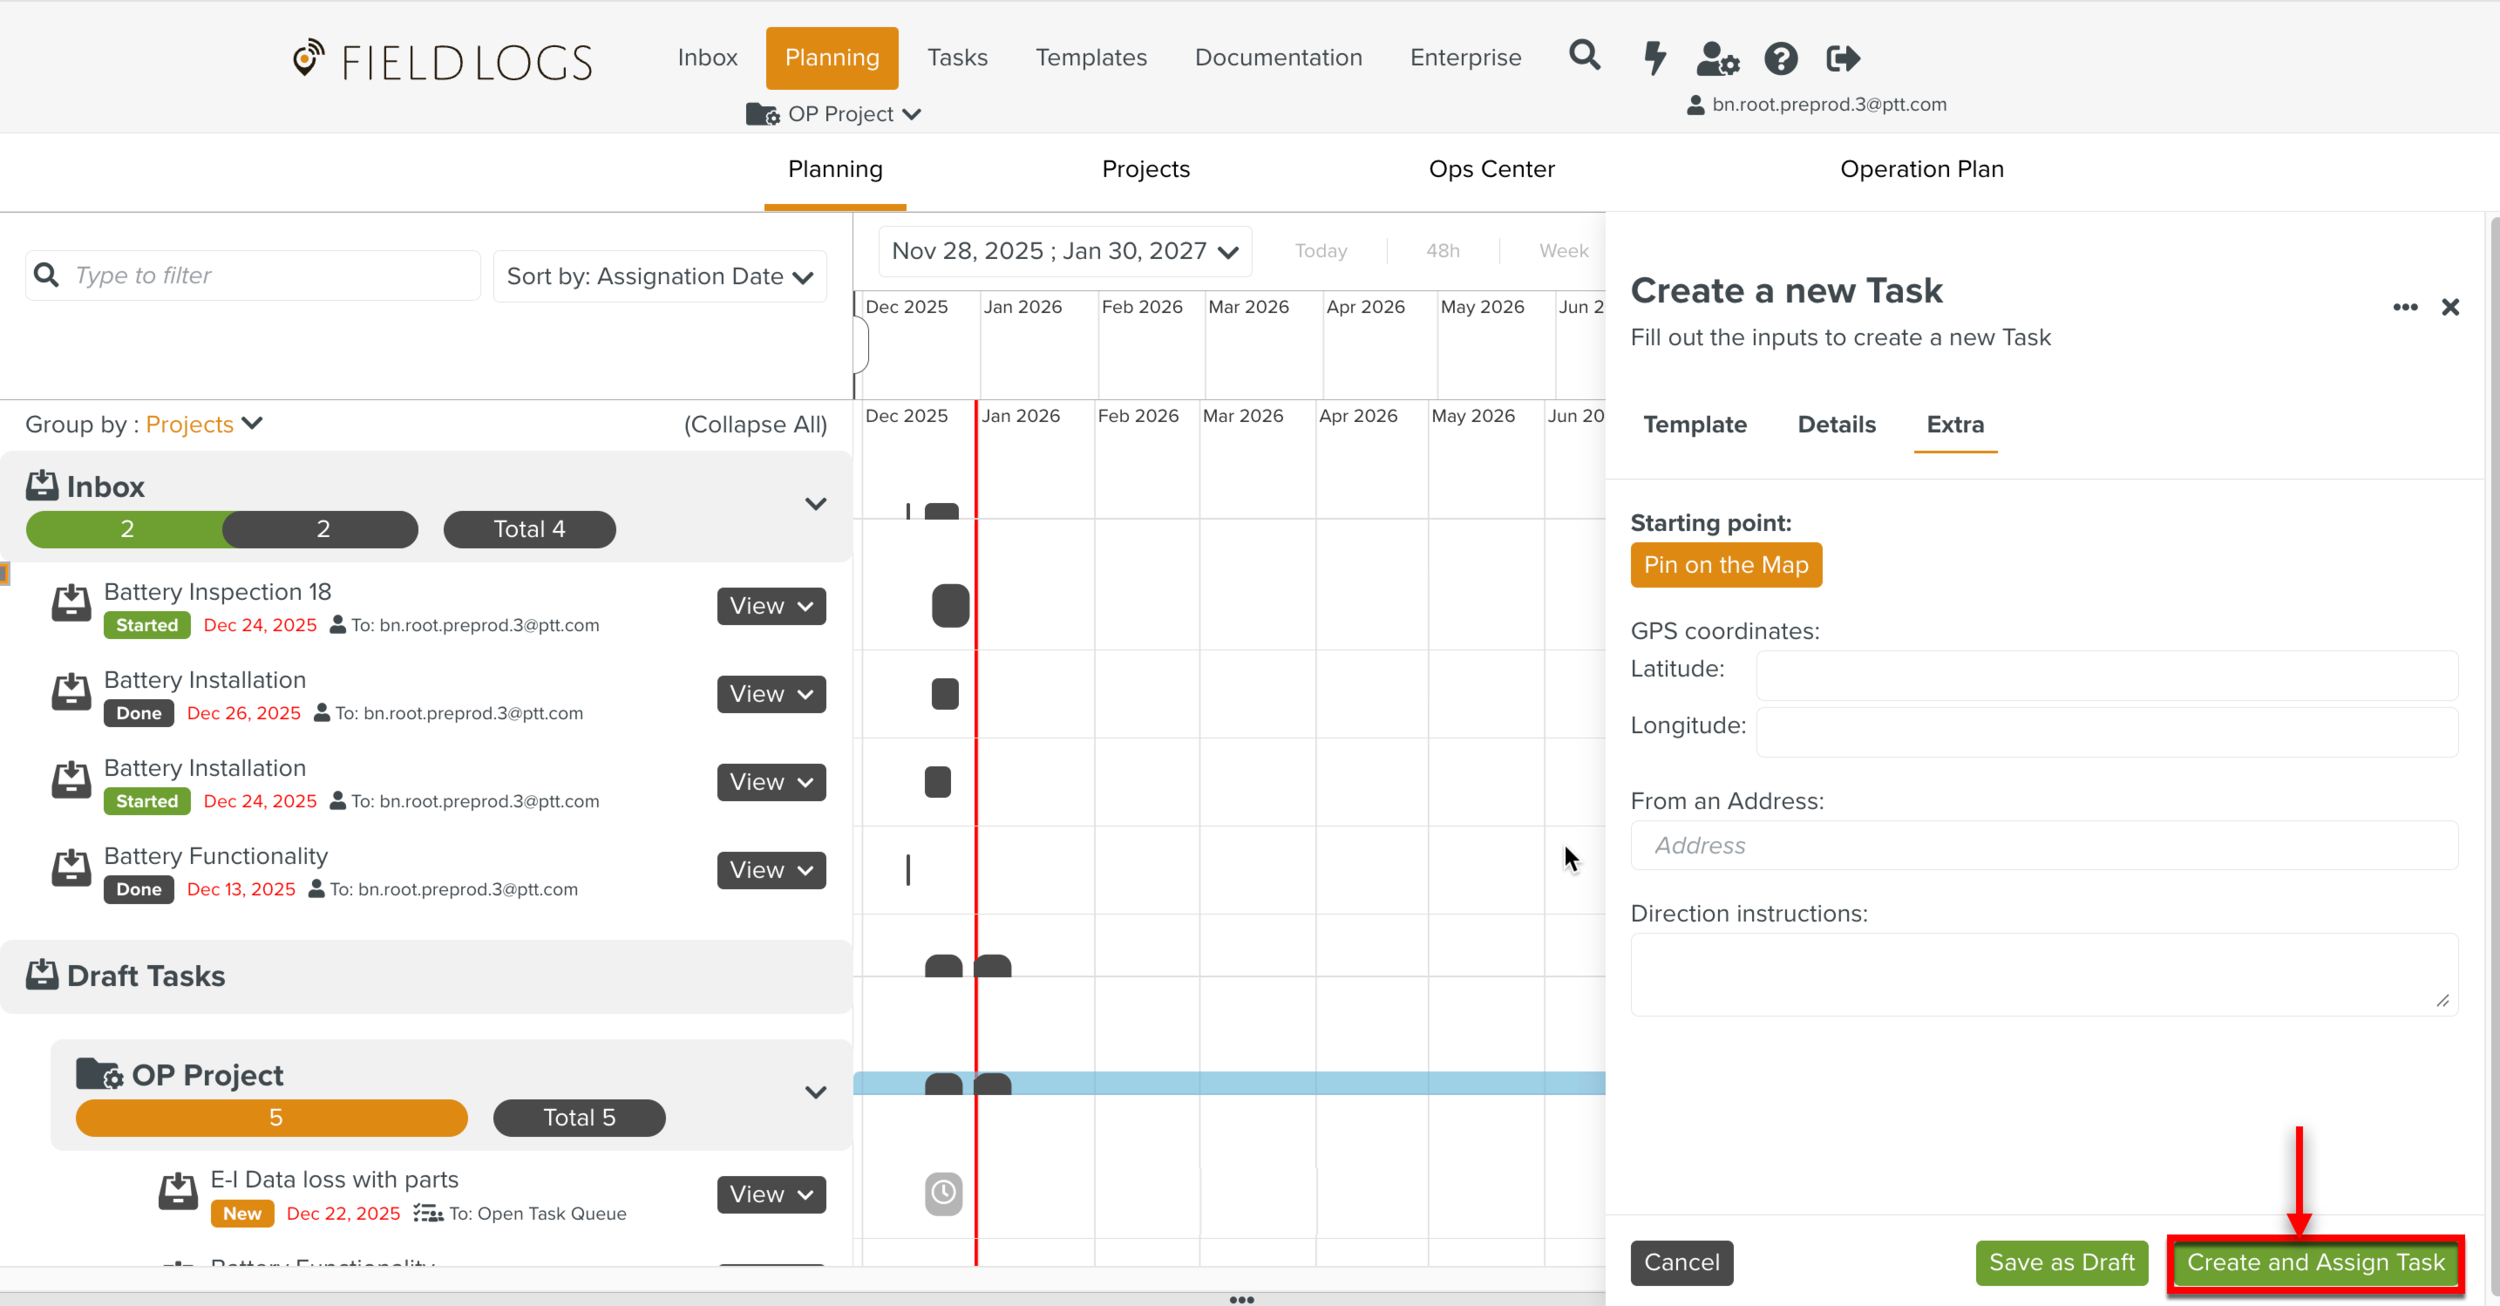
Task: Open View dropdown for Battery Functionality
Action: tap(771, 870)
